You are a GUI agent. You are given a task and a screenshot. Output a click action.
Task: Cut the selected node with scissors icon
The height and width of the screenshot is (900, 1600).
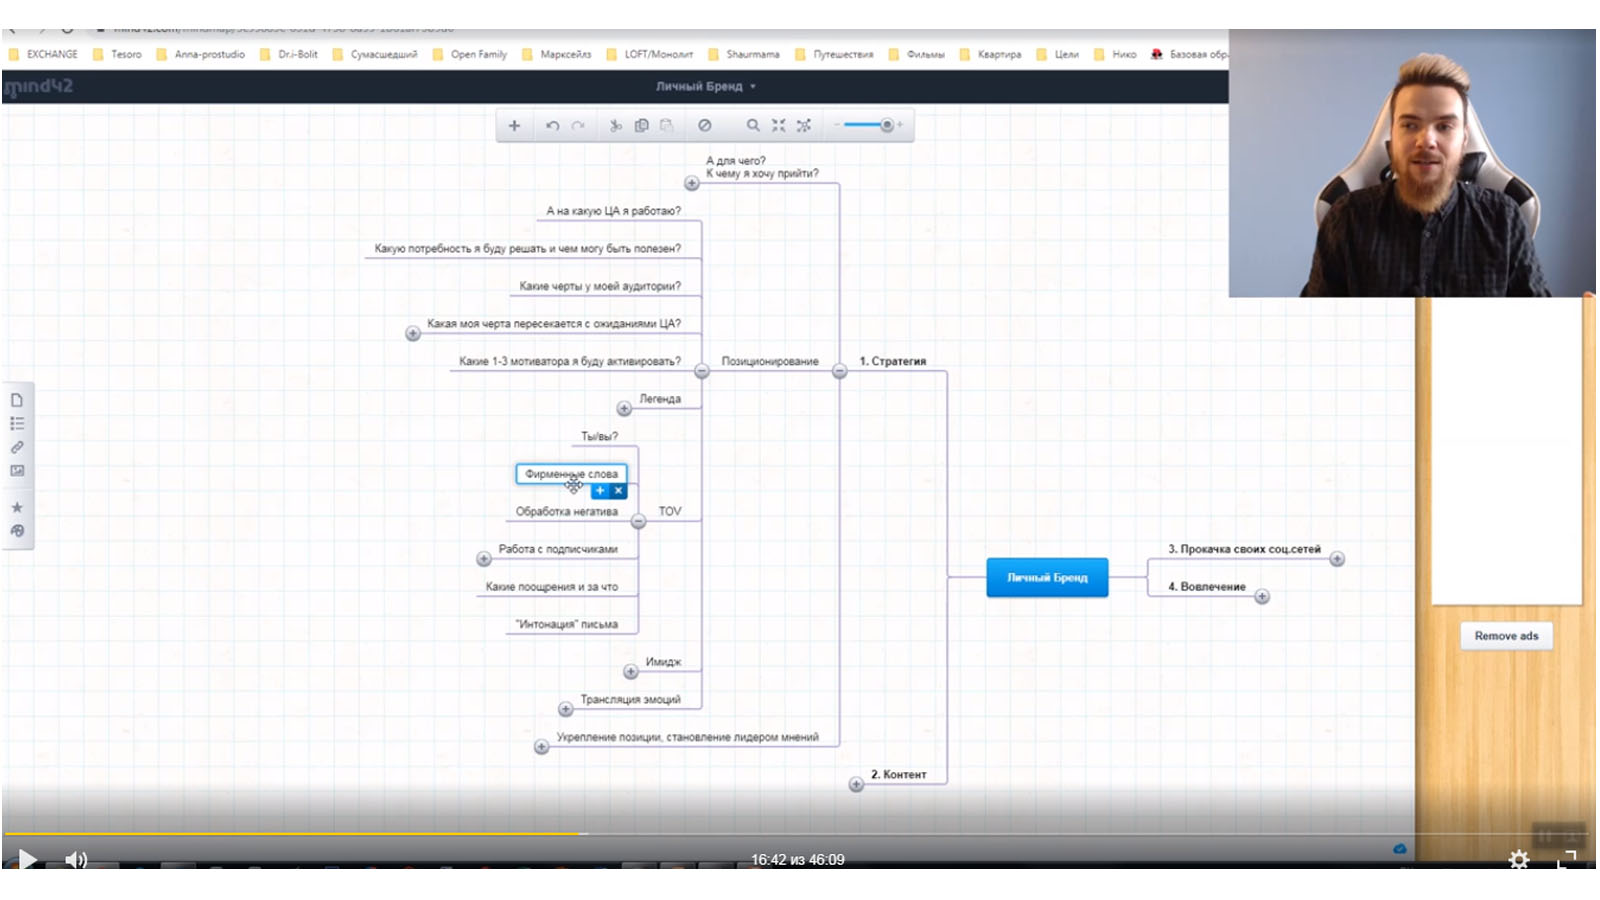coord(615,126)
